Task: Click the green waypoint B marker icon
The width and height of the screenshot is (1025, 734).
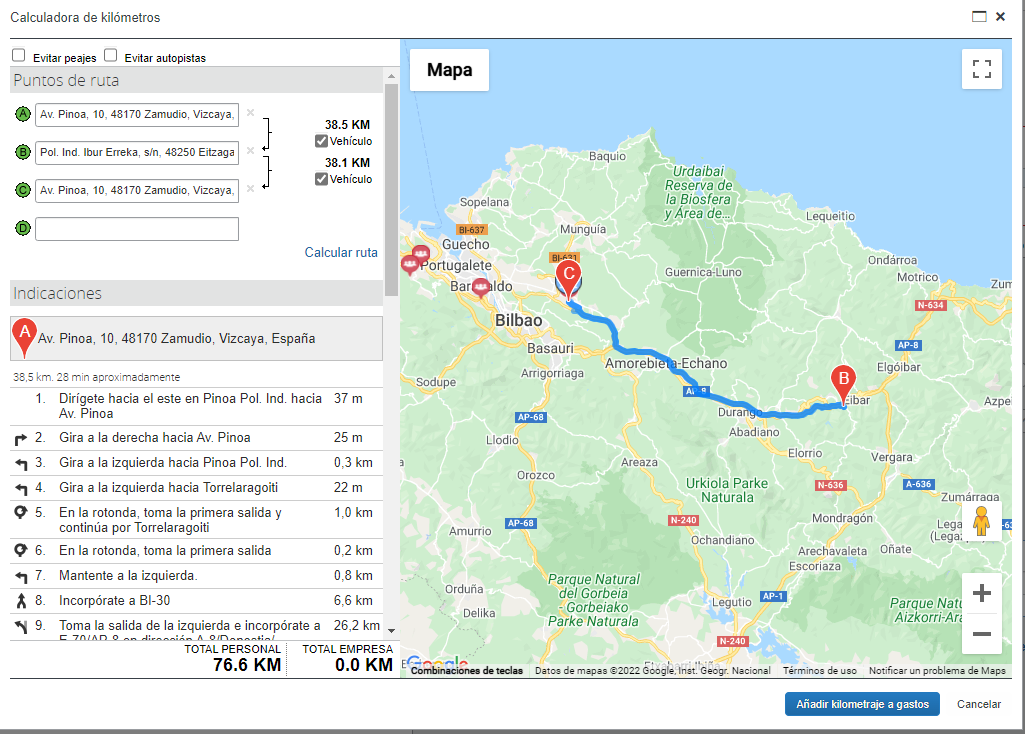Action: point(23,152)
